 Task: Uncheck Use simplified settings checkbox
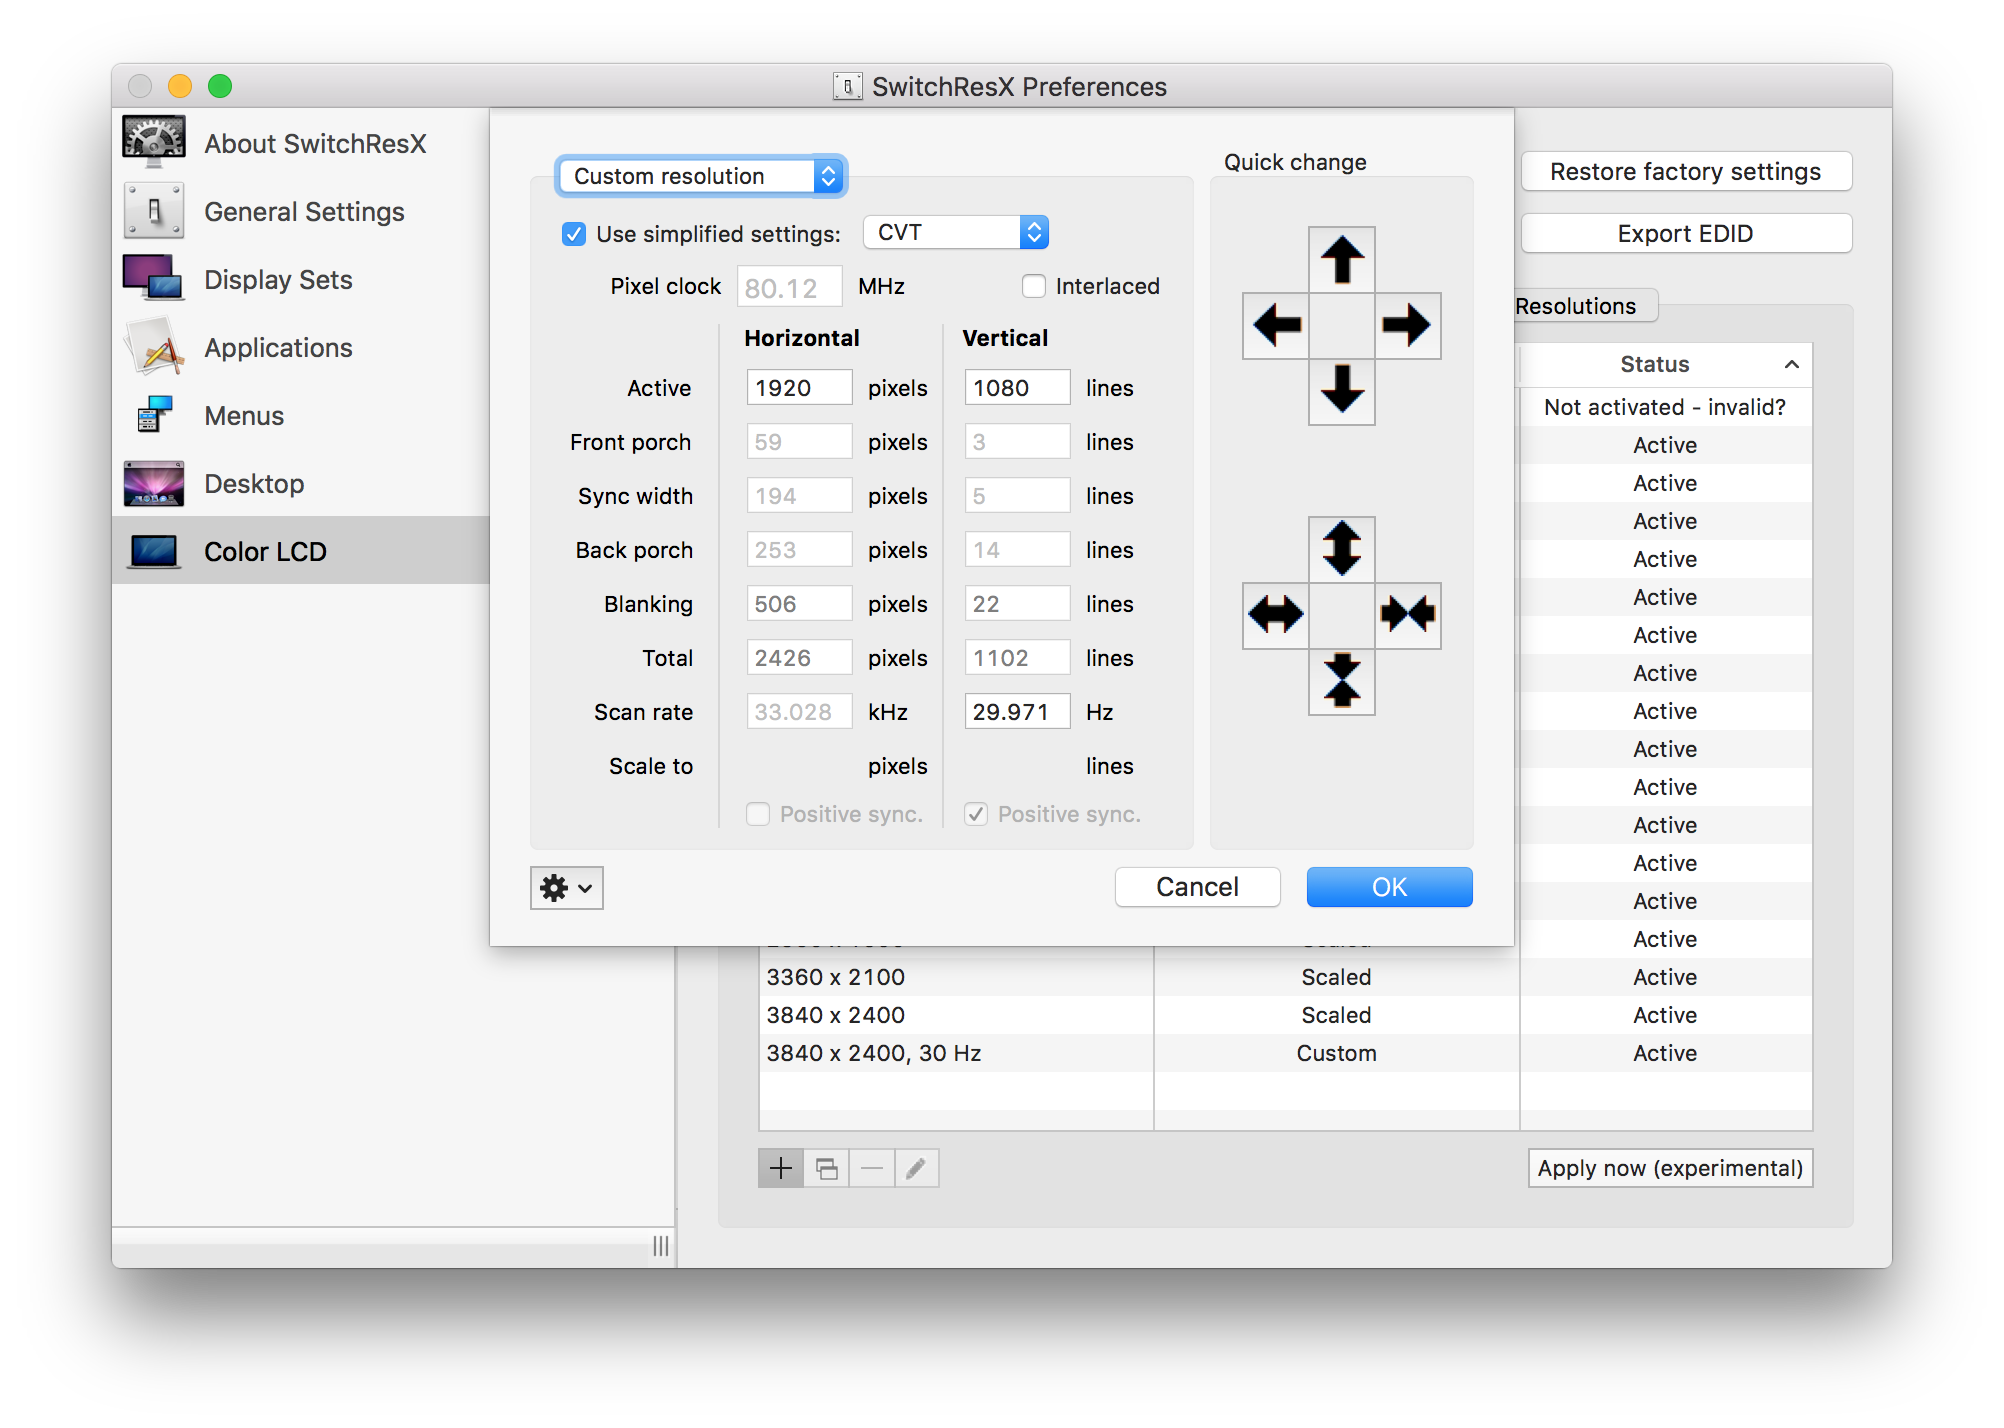click(574, 234)
